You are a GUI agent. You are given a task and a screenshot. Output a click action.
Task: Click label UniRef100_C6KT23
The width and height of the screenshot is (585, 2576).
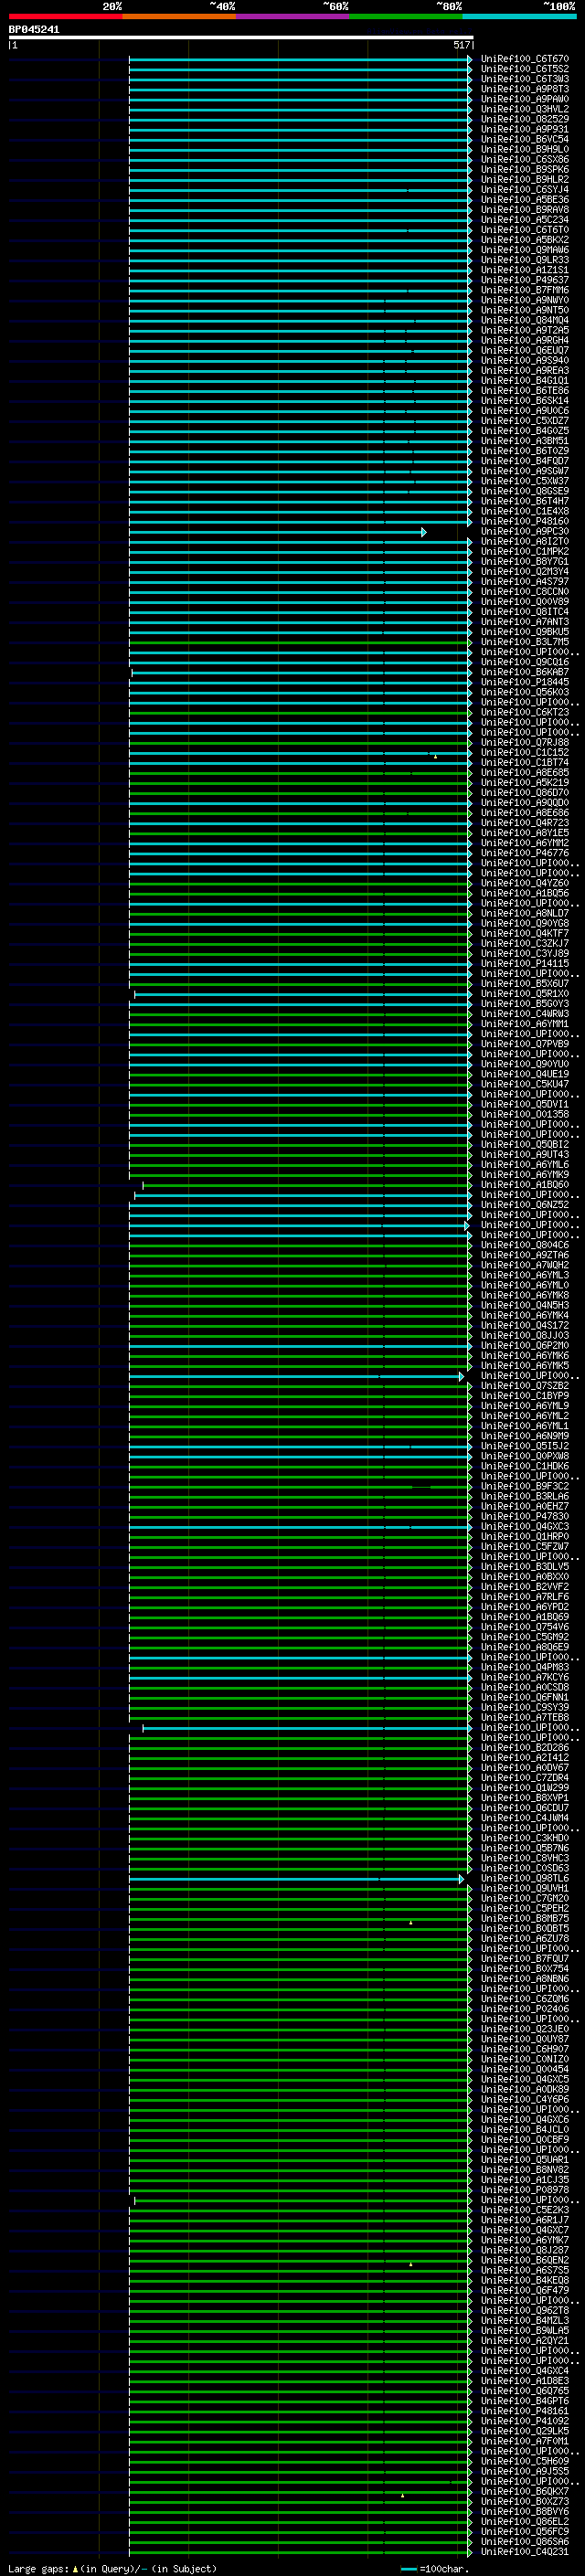click(524, 712)
